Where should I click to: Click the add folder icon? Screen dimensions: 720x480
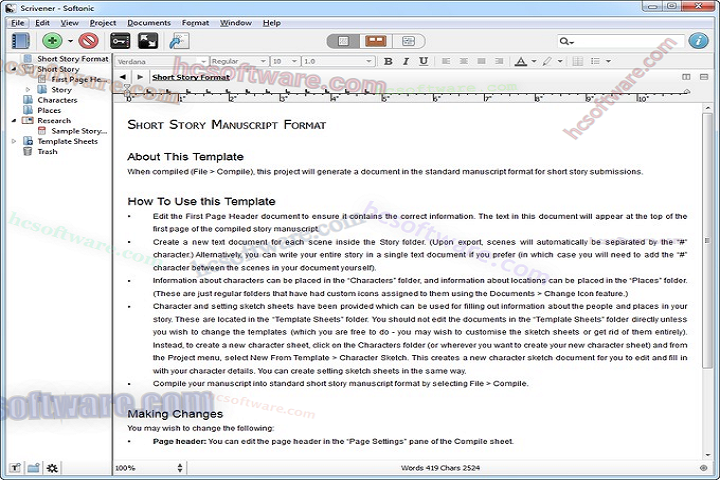[x=33, y=468]
